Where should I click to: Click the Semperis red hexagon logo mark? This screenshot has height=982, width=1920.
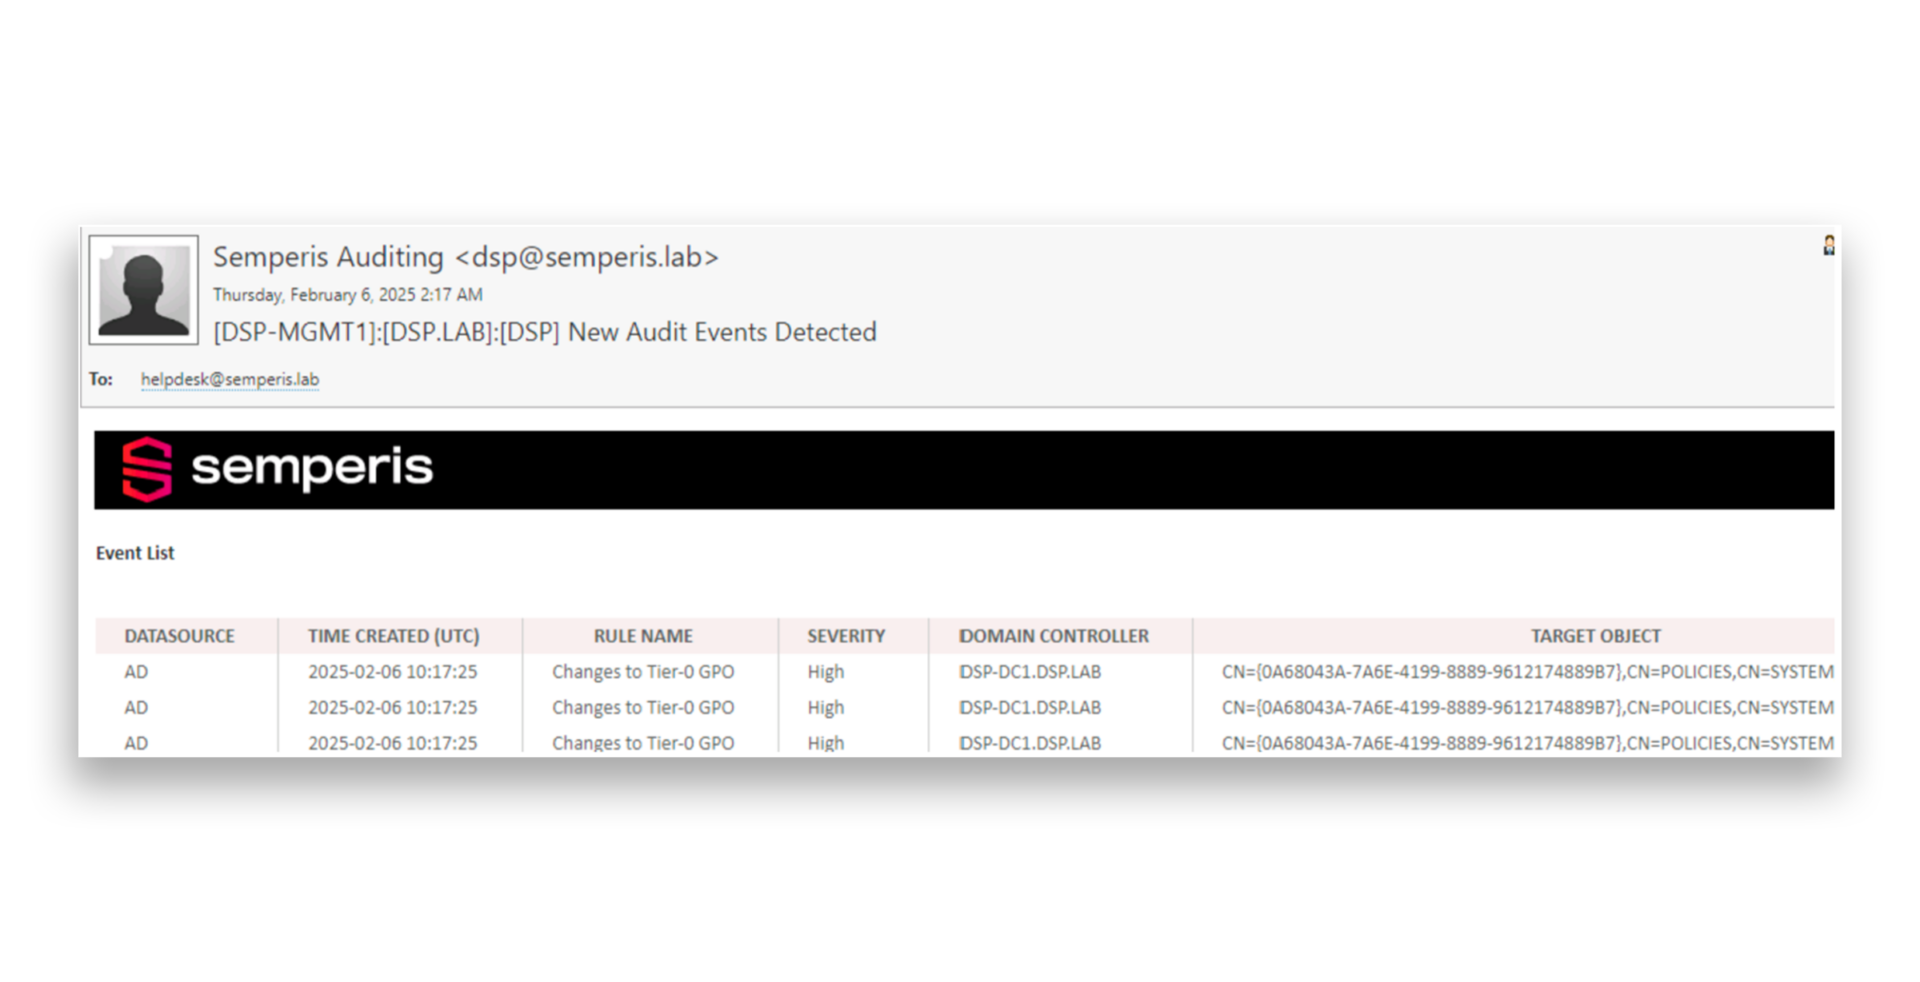coord(146,468)
